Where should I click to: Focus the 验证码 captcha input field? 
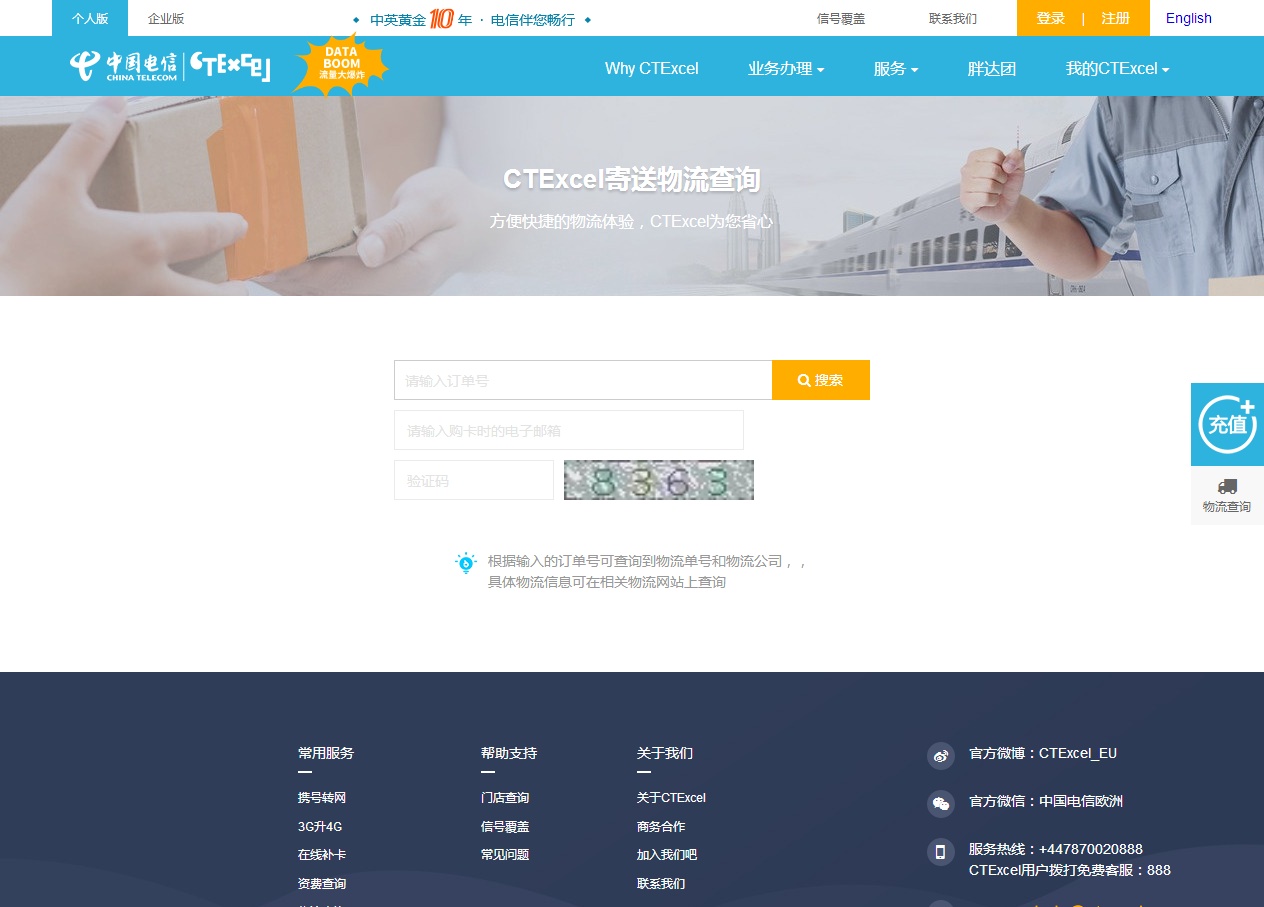click(474, 480)
